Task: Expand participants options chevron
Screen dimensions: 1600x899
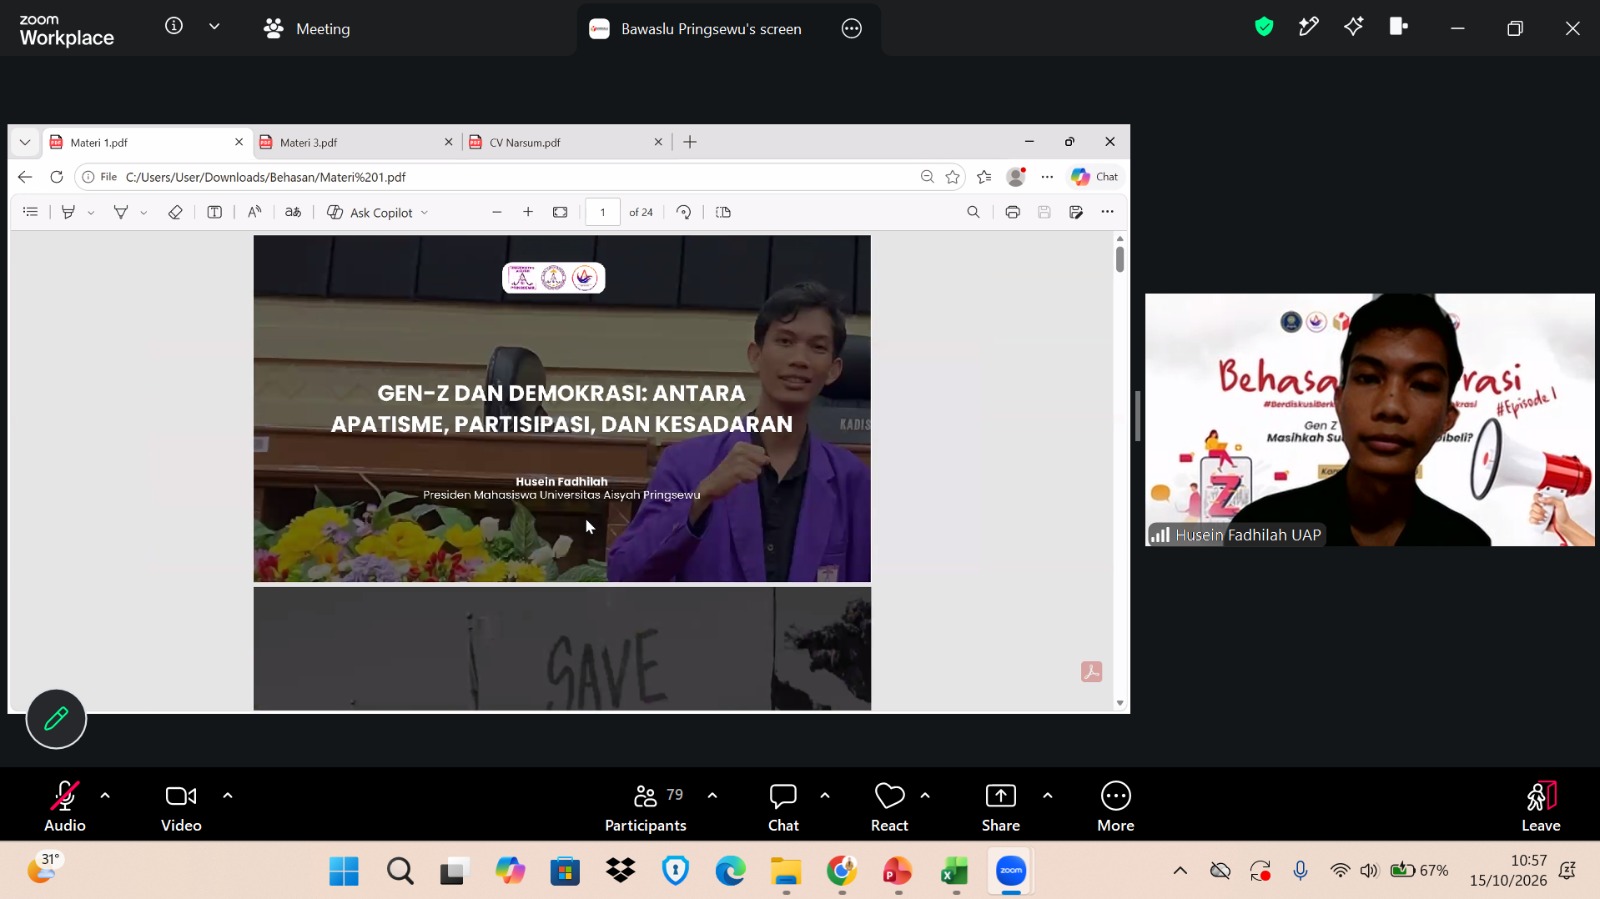Action: pyautogui.click(x=712, y=796)
